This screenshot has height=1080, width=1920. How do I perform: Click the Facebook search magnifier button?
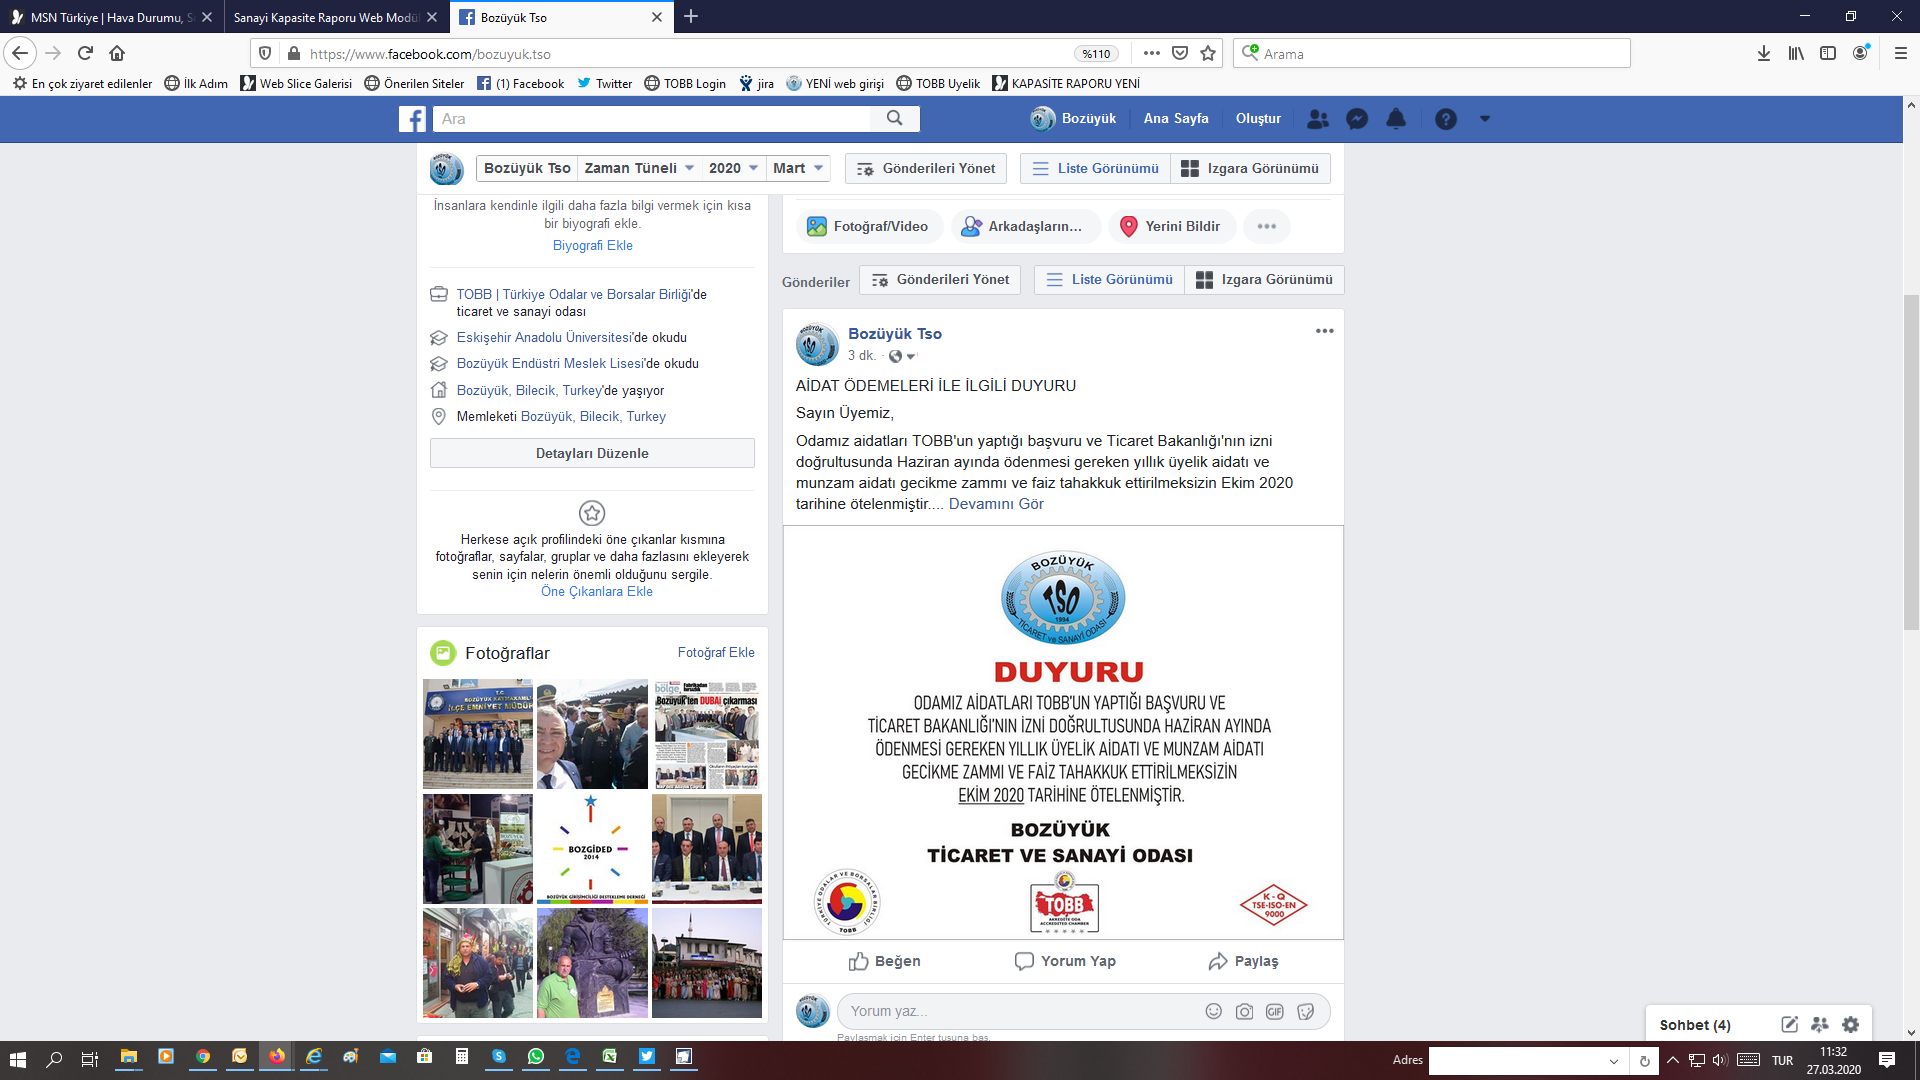[895, 118]
